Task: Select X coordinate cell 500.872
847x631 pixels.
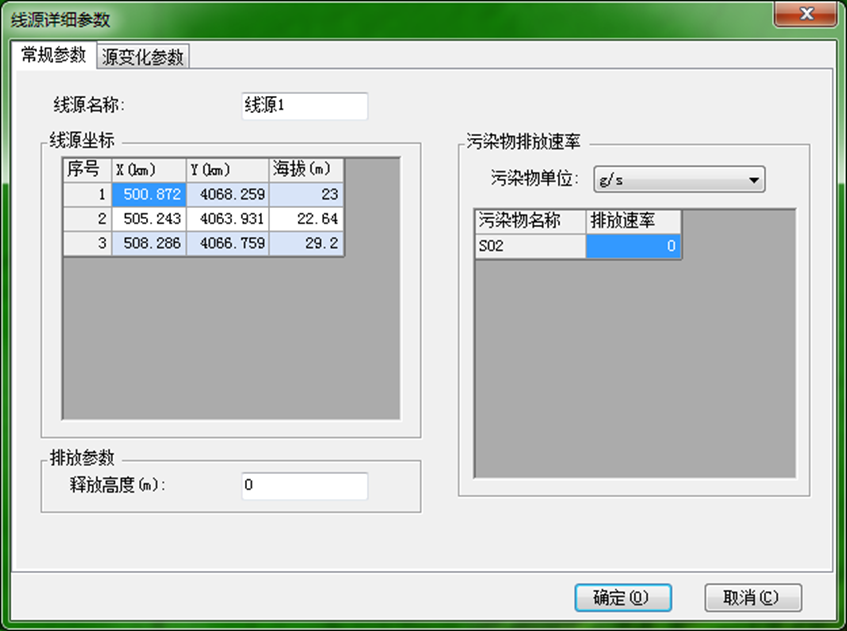Action: coord(148,195)
